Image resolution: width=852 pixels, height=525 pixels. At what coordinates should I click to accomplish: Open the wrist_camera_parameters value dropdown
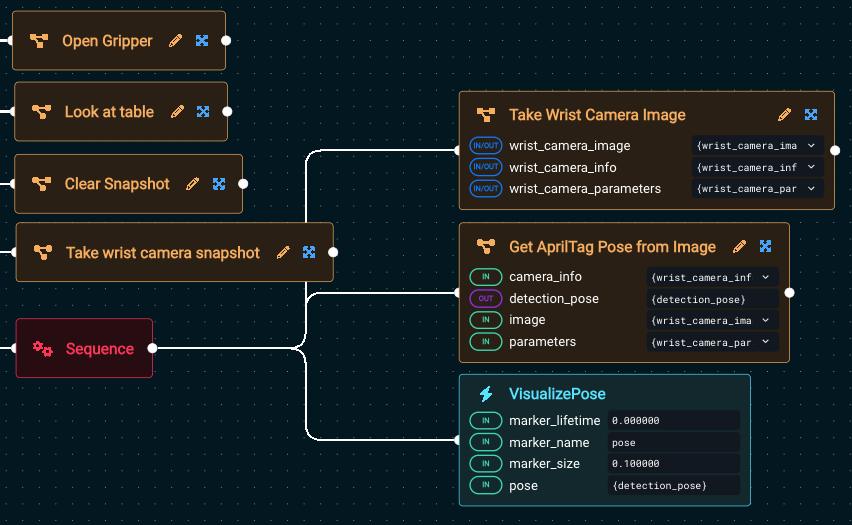757,189
